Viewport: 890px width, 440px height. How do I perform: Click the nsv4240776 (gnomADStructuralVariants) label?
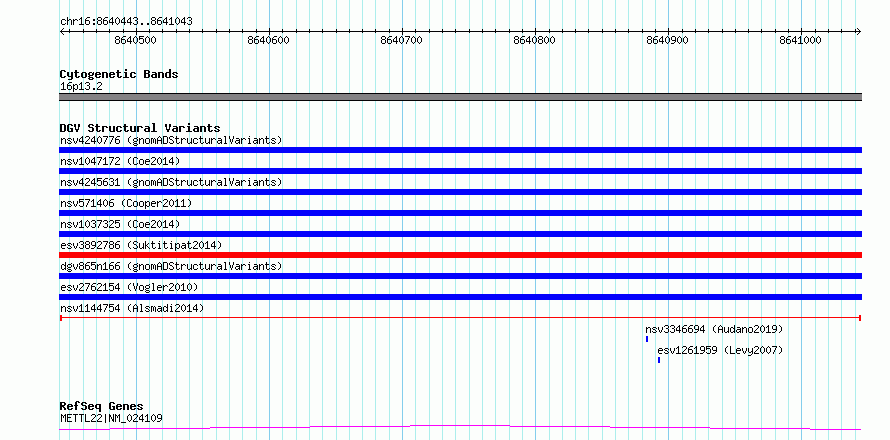click(171, 140)
